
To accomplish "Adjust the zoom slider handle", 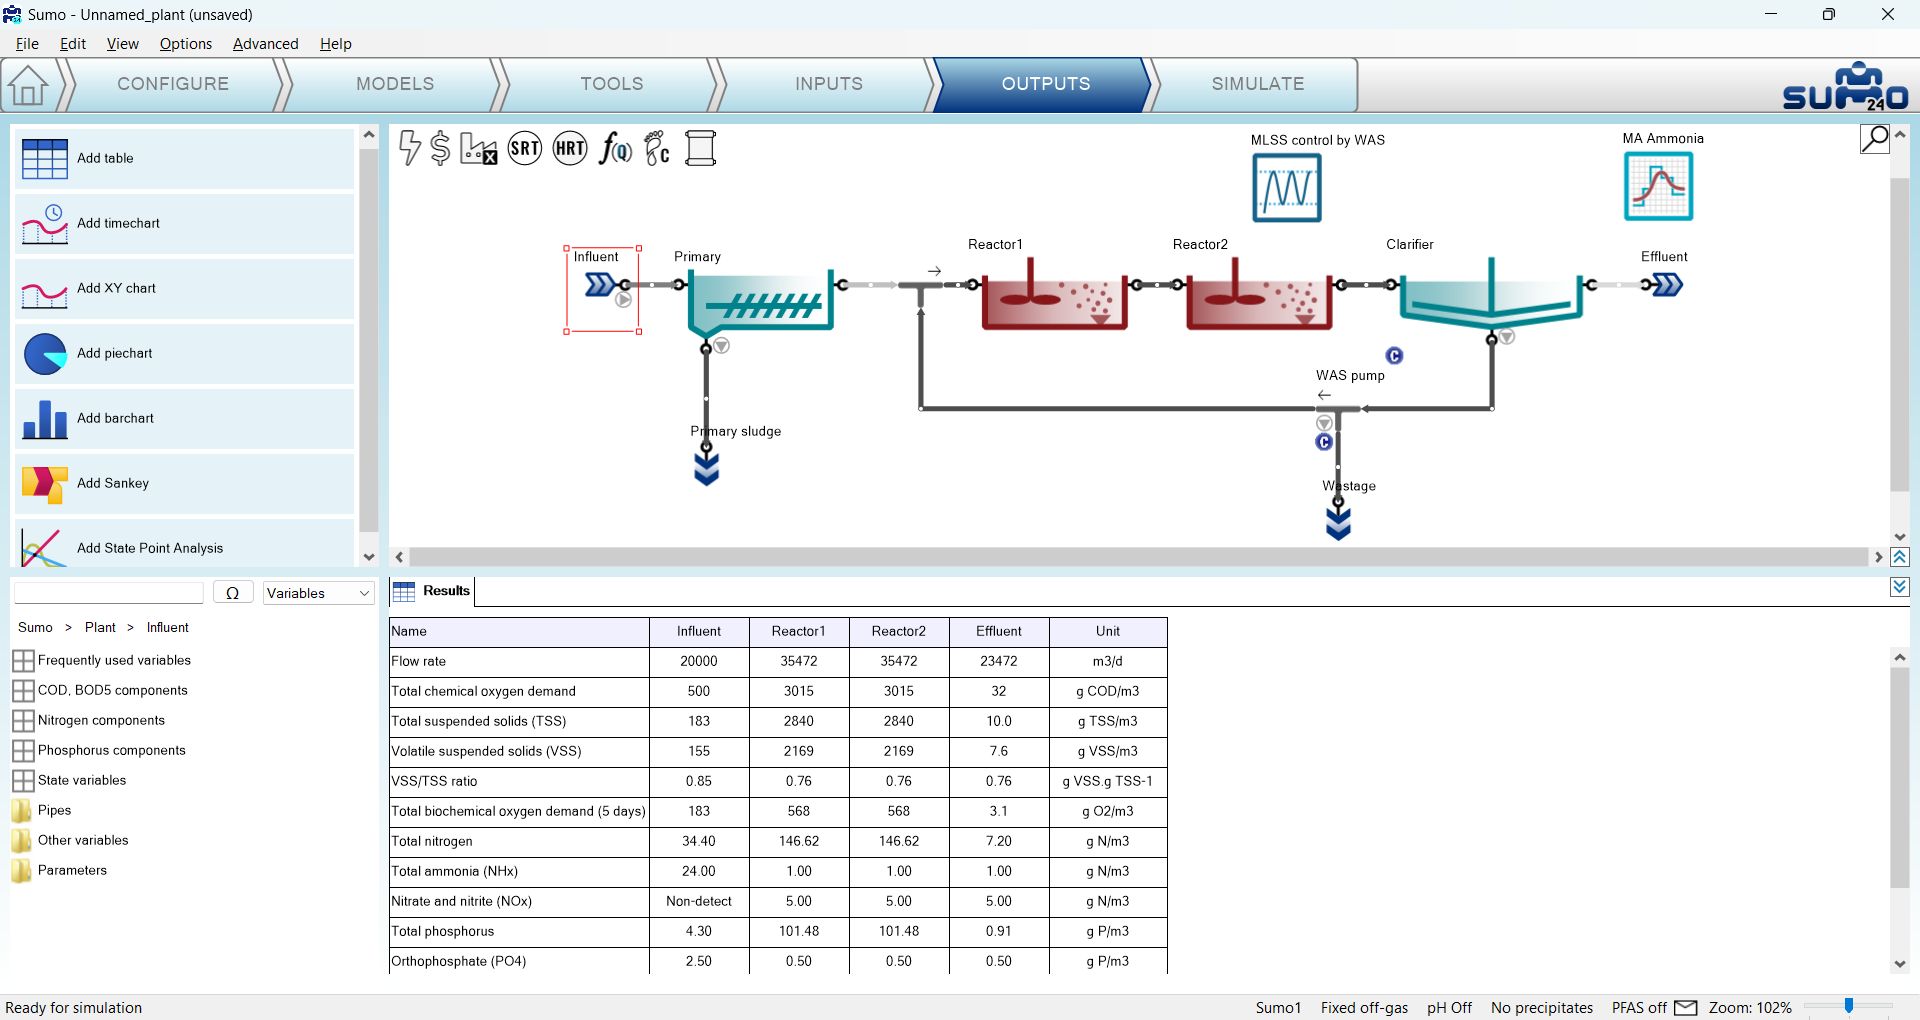I will (1849, 1006).
